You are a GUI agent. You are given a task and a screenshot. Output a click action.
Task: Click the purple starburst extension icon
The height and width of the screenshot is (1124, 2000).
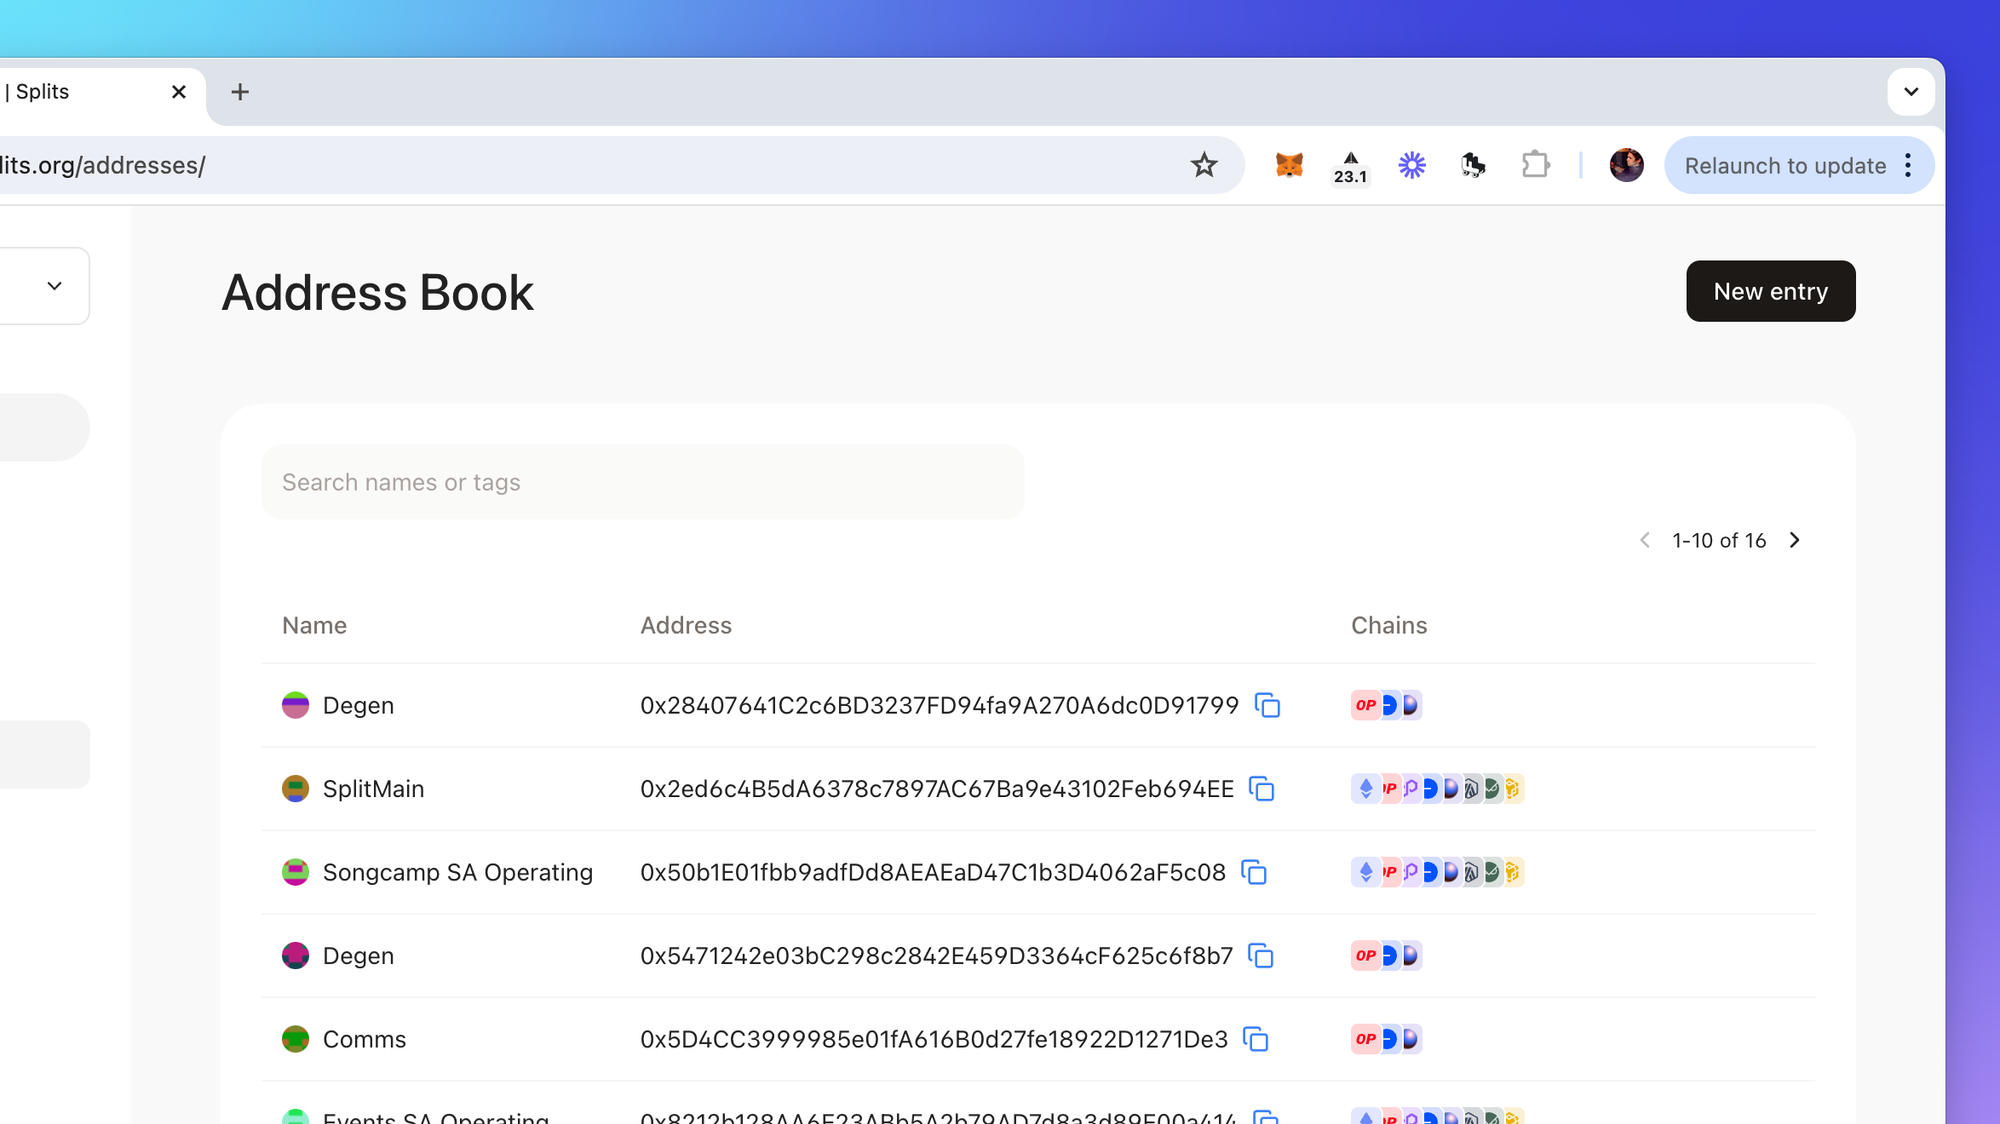coord(1412,165)
